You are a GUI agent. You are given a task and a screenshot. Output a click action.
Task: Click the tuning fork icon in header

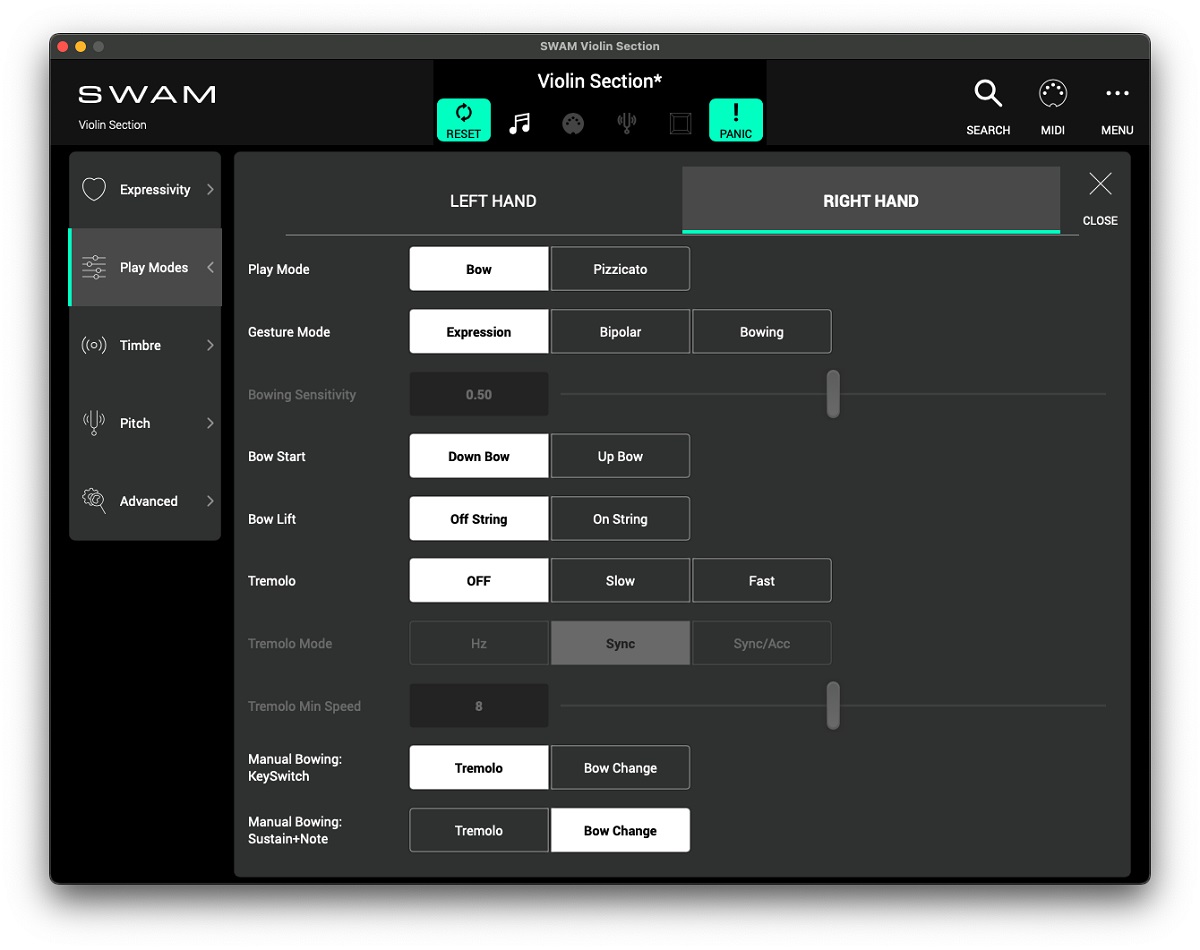(x=627, y=123)
